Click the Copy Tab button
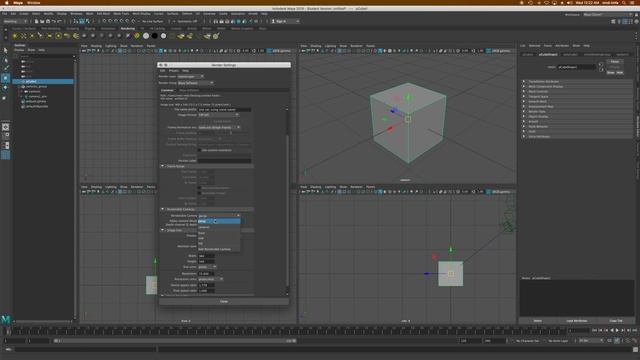Screen dimensions: 640x360 click(616, 321)
